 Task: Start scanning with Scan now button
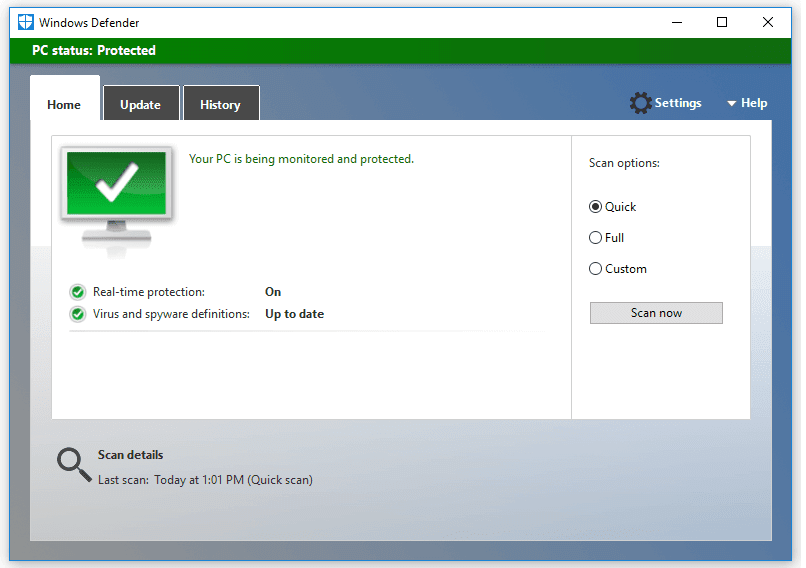656,313
